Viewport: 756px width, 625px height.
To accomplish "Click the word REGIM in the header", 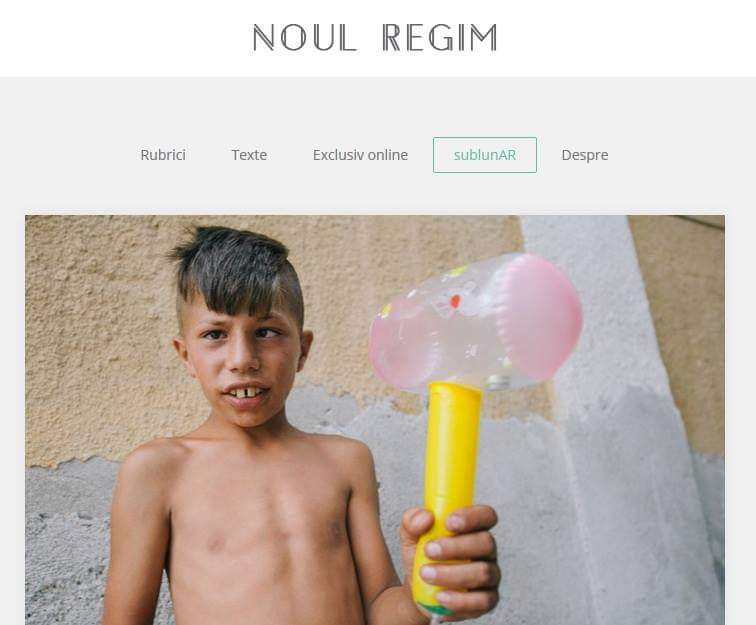I will pyautogui.click(x=440, y=38).
